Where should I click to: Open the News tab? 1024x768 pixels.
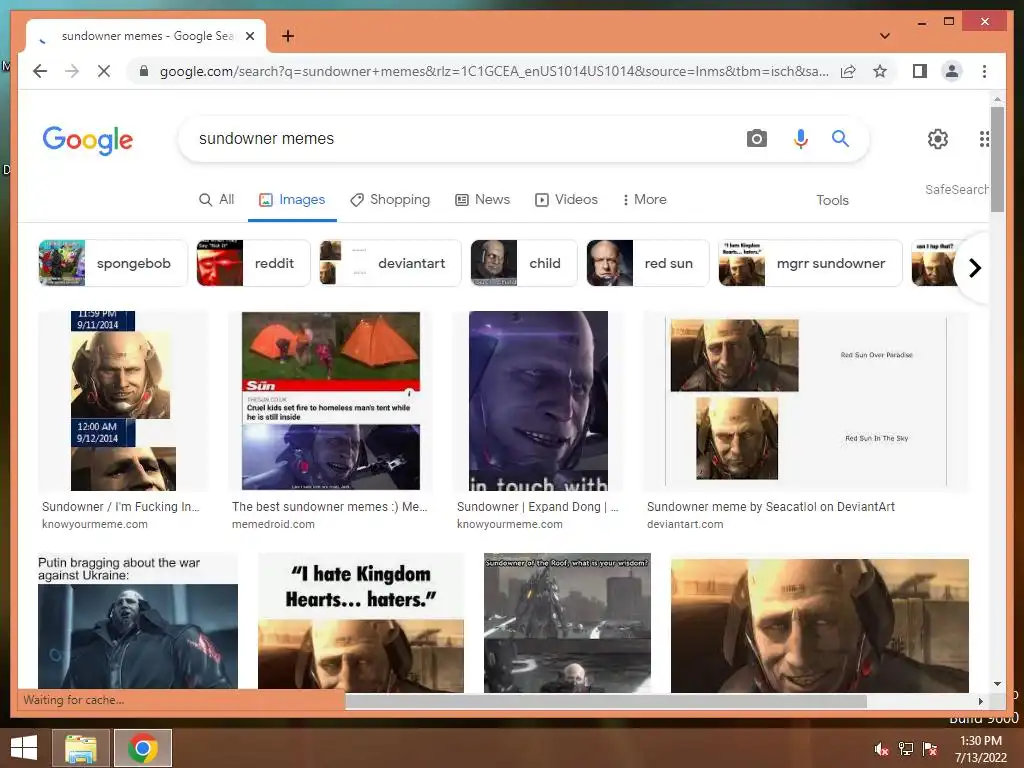click(x=483, y=200)
